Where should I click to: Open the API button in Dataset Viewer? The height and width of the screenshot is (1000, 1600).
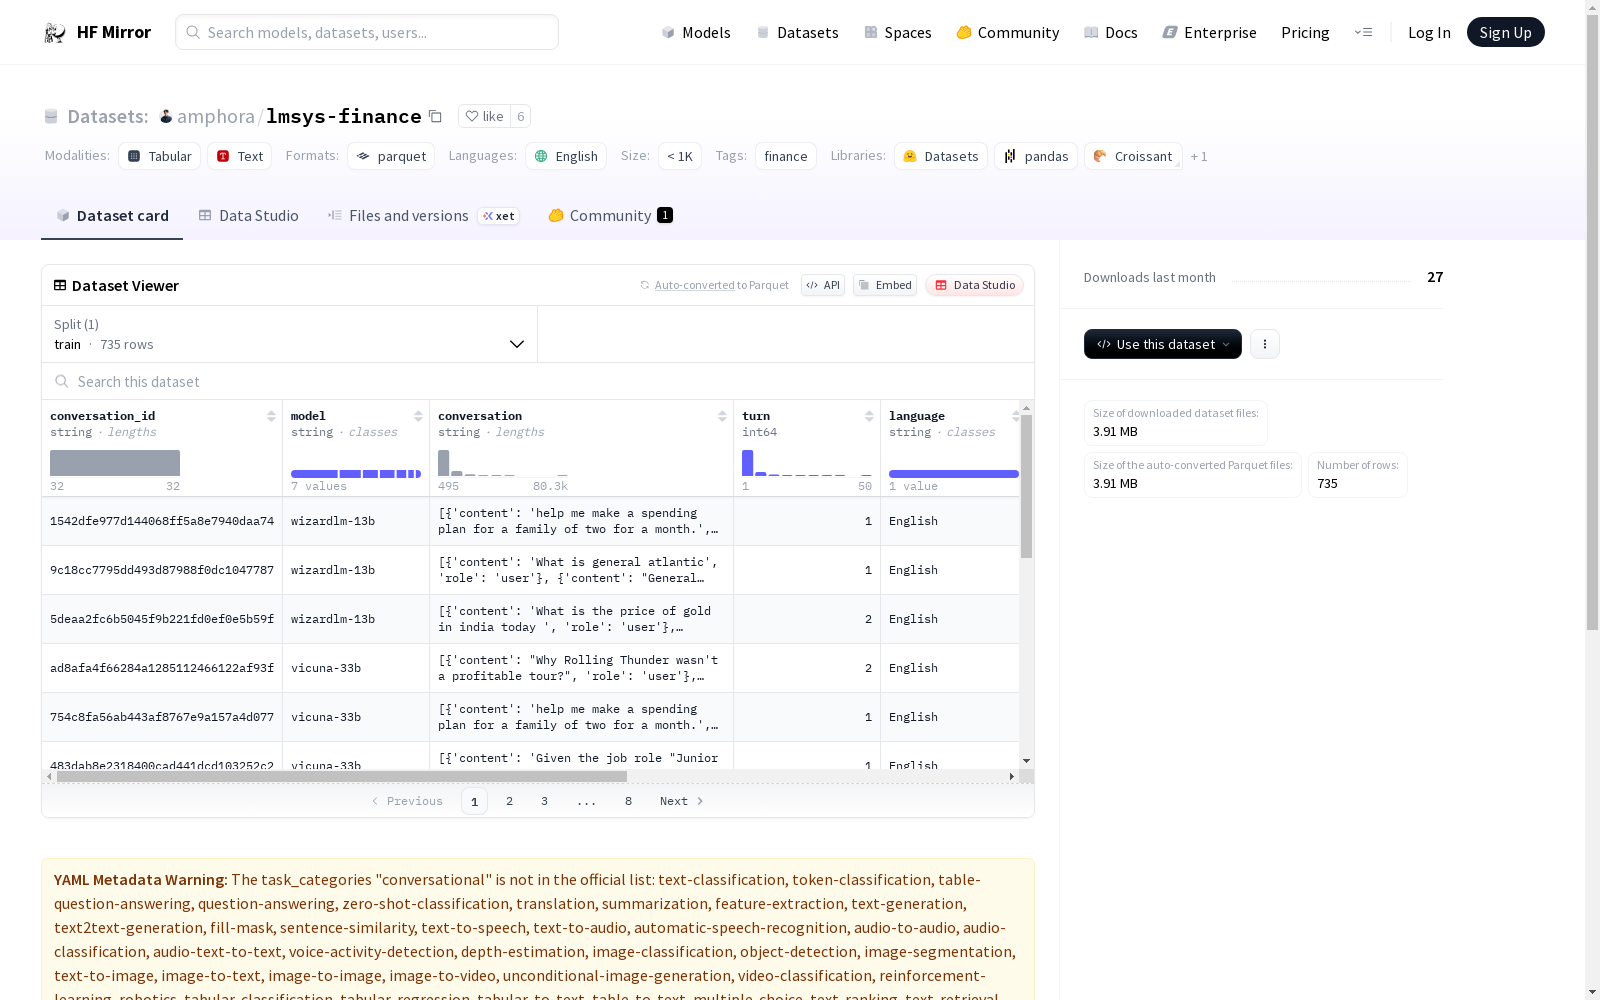(x=823, y=285)
